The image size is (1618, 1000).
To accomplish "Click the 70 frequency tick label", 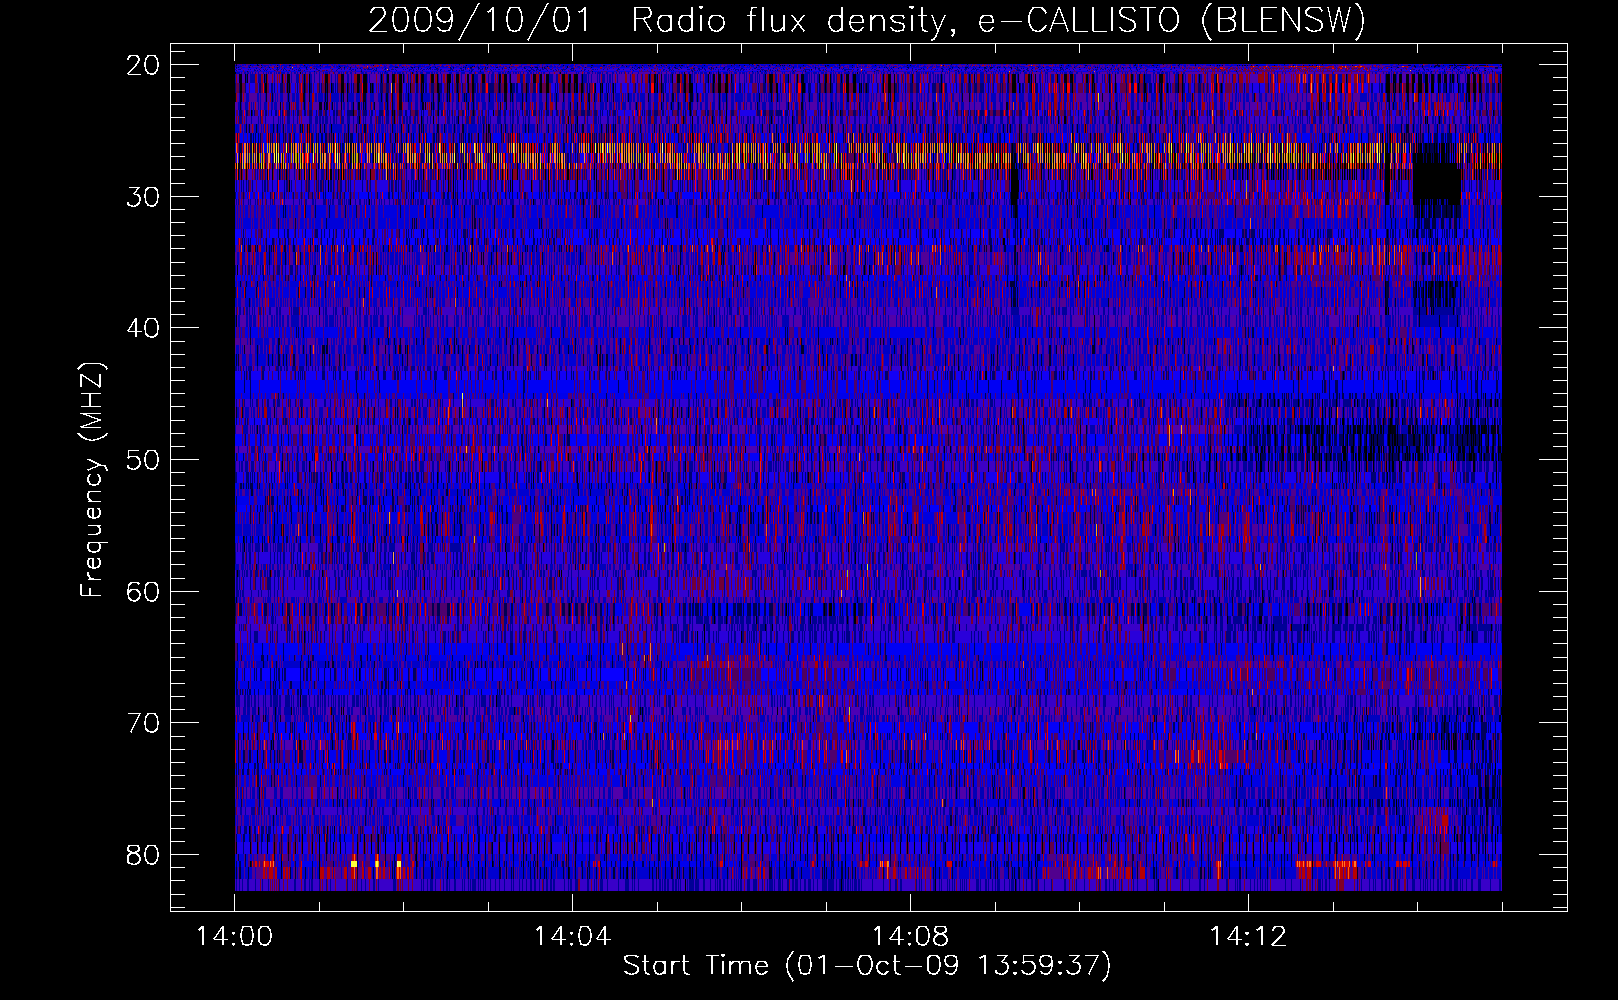I will pyautogui.click(x=144, y=723).
